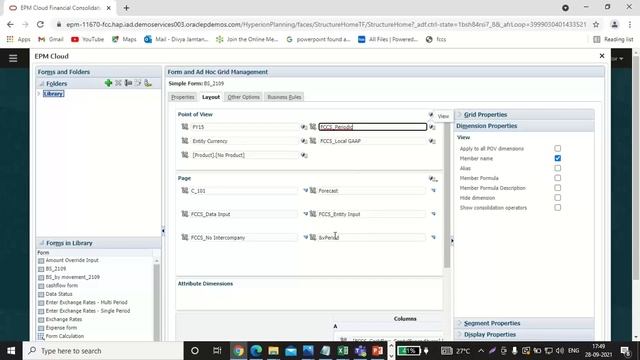Open the Exchange Rates form
640x360 pixels.
pos(64,319)
